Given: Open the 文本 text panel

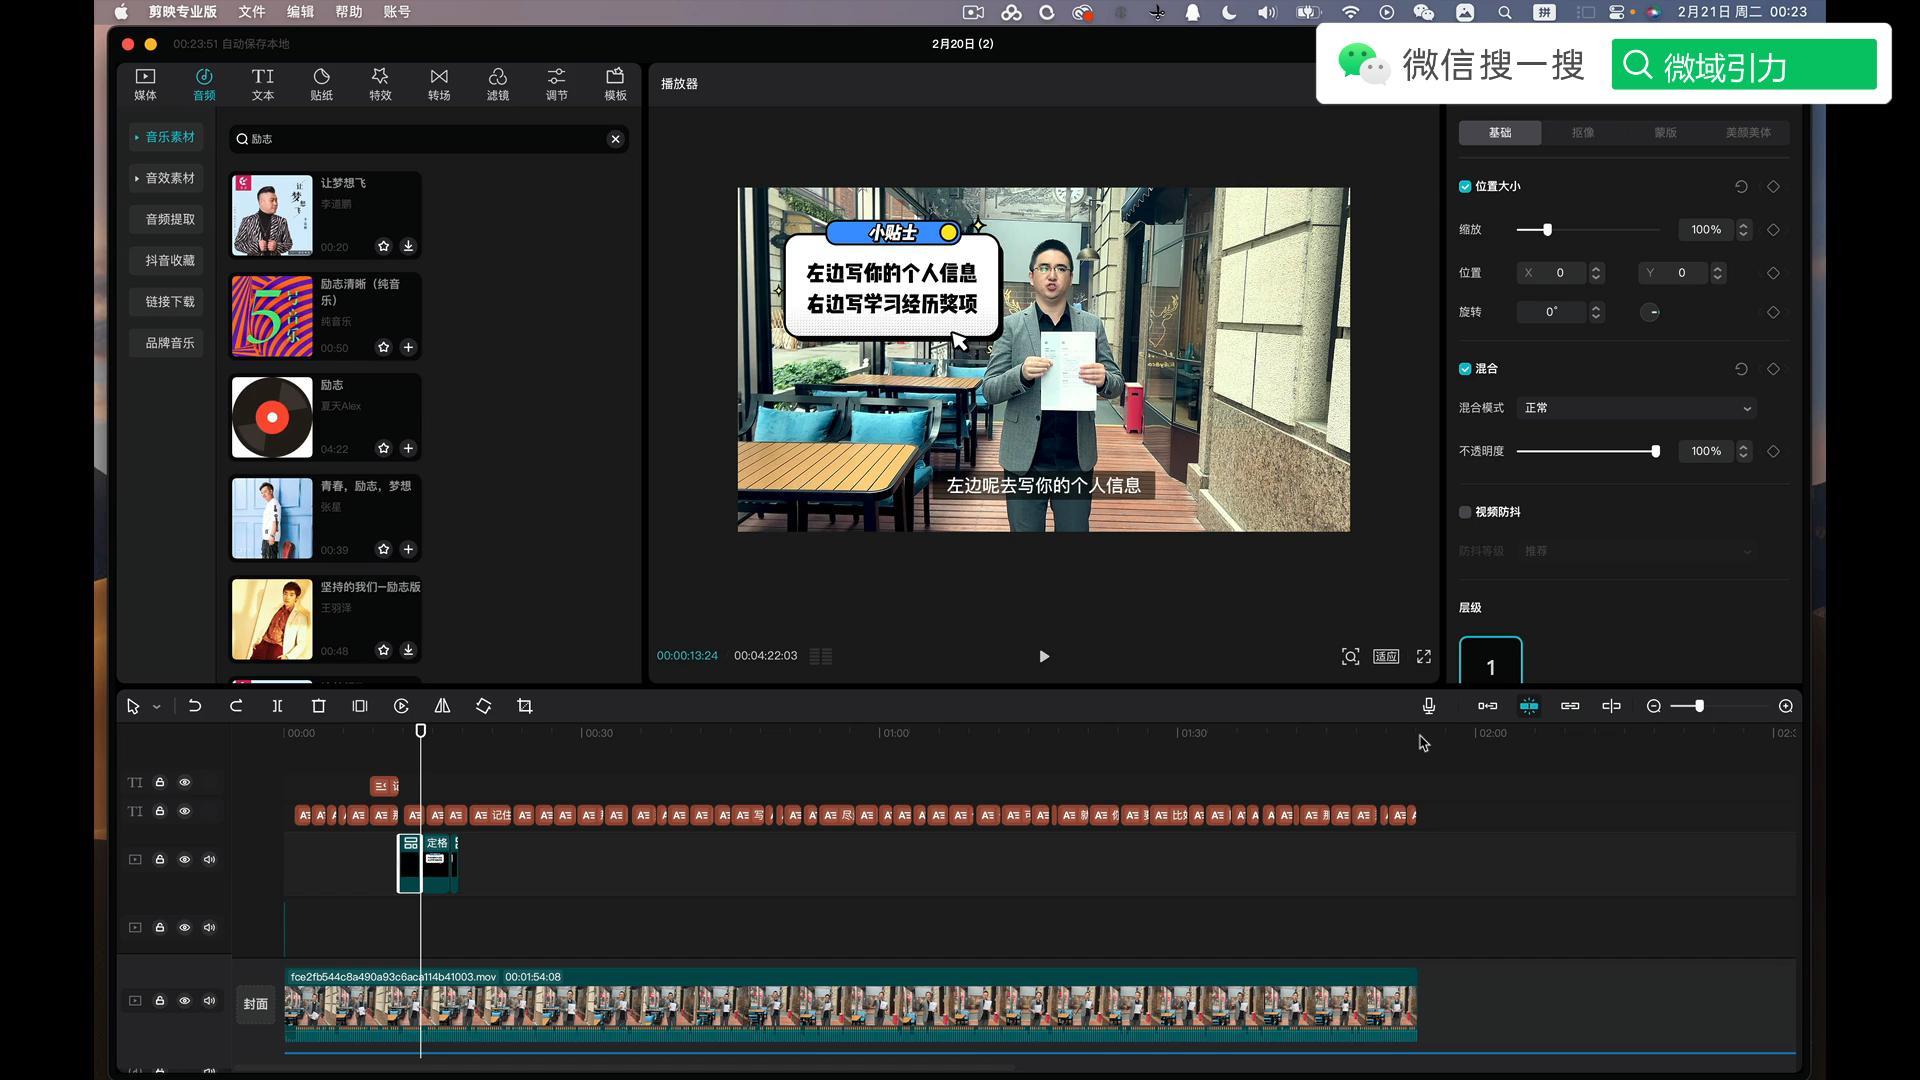Looking at the screenshot, I should coord(263,84).
